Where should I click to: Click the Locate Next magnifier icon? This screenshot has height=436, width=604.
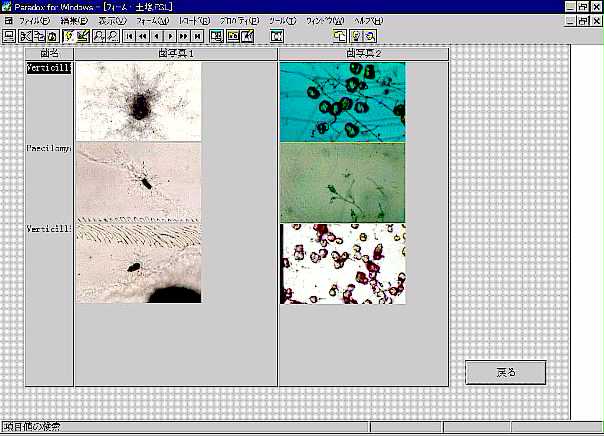click(113, 36)
